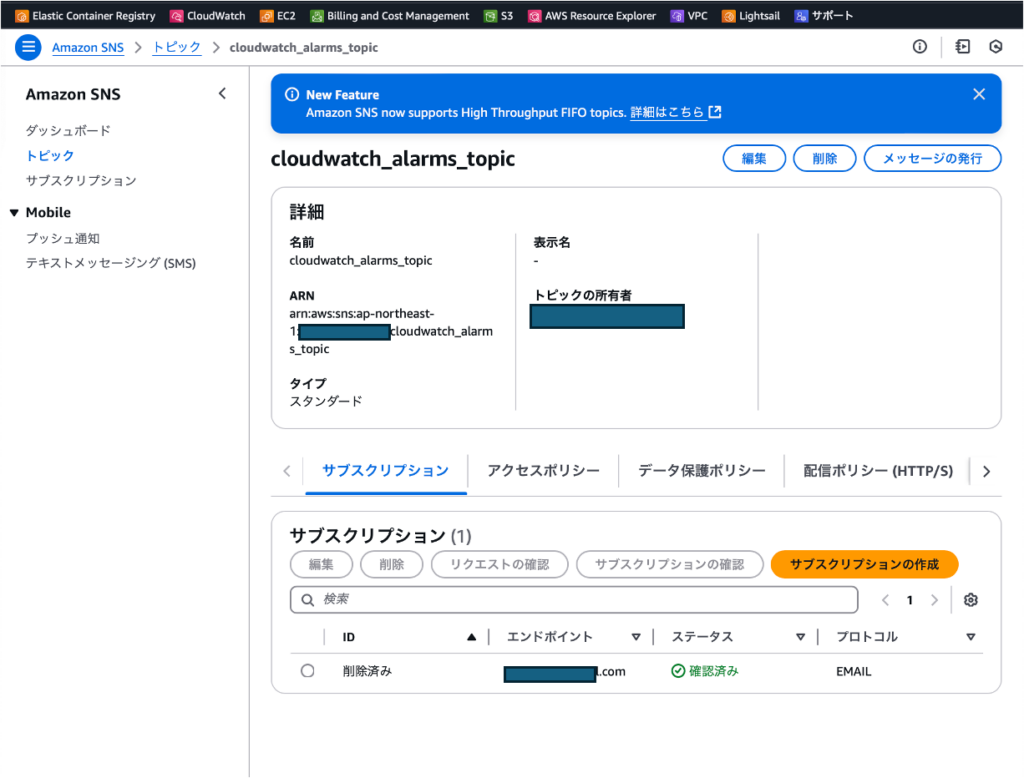Open Elastic Container Registry shortcut

[x=86, y=16]
